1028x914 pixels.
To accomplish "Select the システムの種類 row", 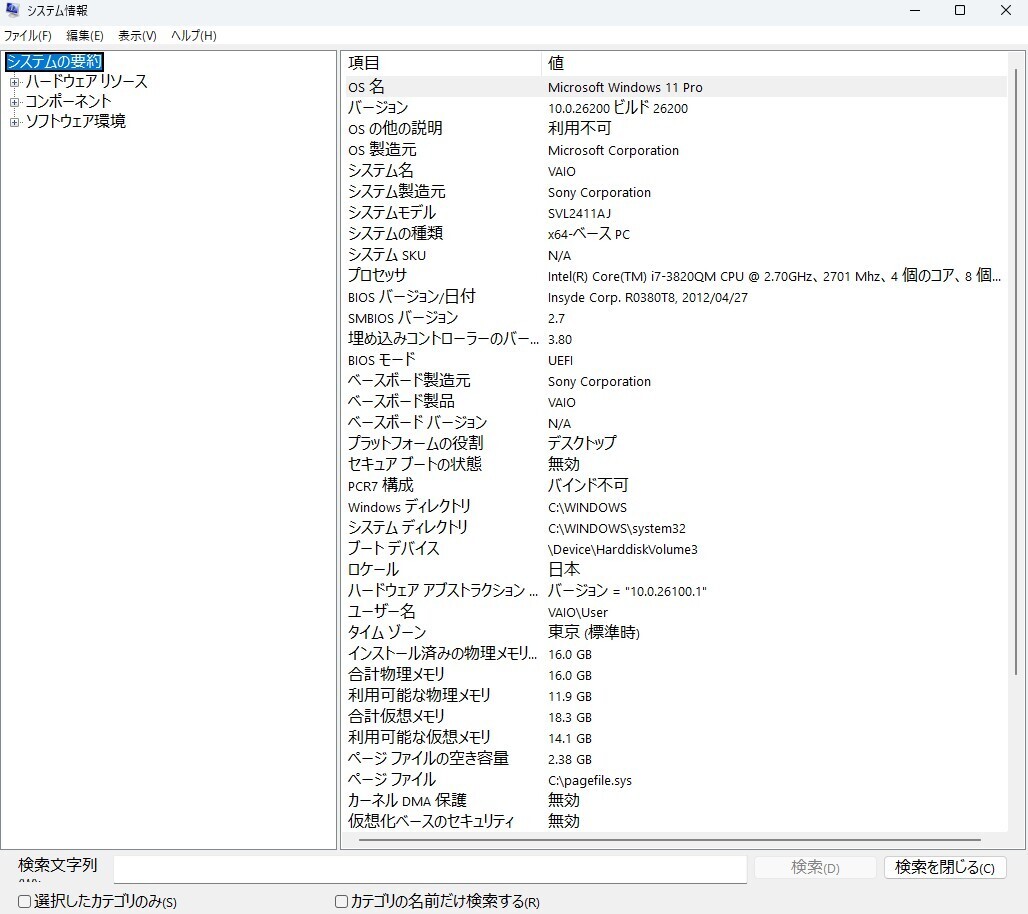I will click(675, 233).
